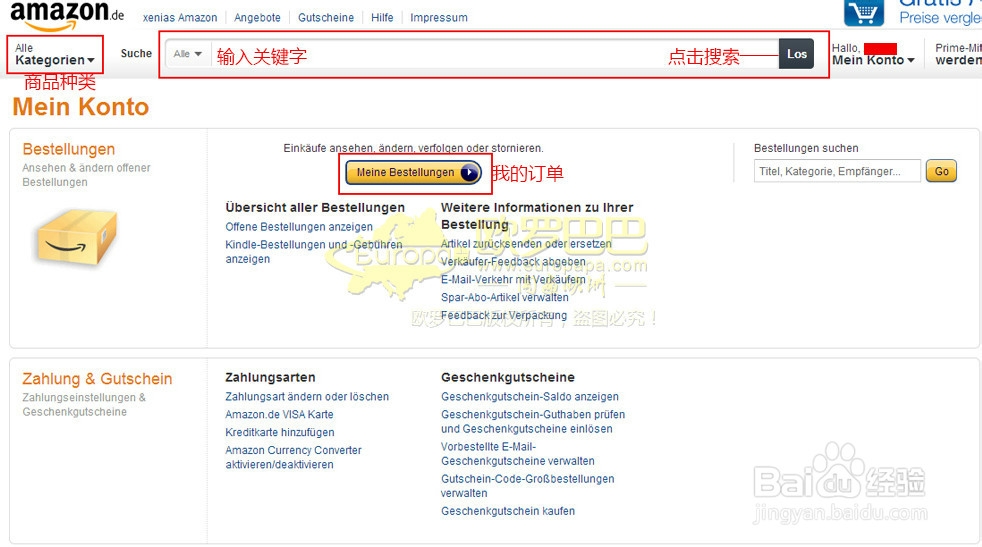Click the Mein Konto page heading

coord(81,107)
